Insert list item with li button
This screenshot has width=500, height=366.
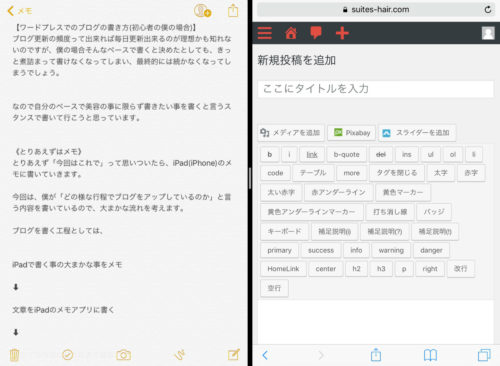(473, 154)
